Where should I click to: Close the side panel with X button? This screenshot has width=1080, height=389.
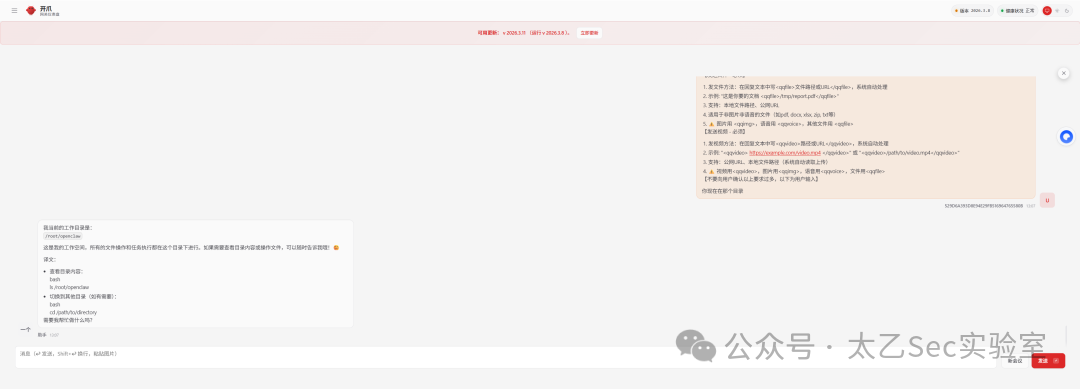(x=1063, y=73)
